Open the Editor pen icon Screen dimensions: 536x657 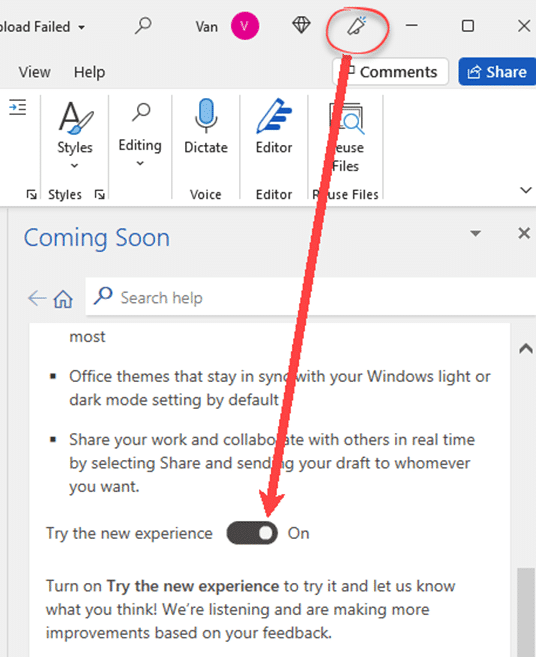click(274, 116)
